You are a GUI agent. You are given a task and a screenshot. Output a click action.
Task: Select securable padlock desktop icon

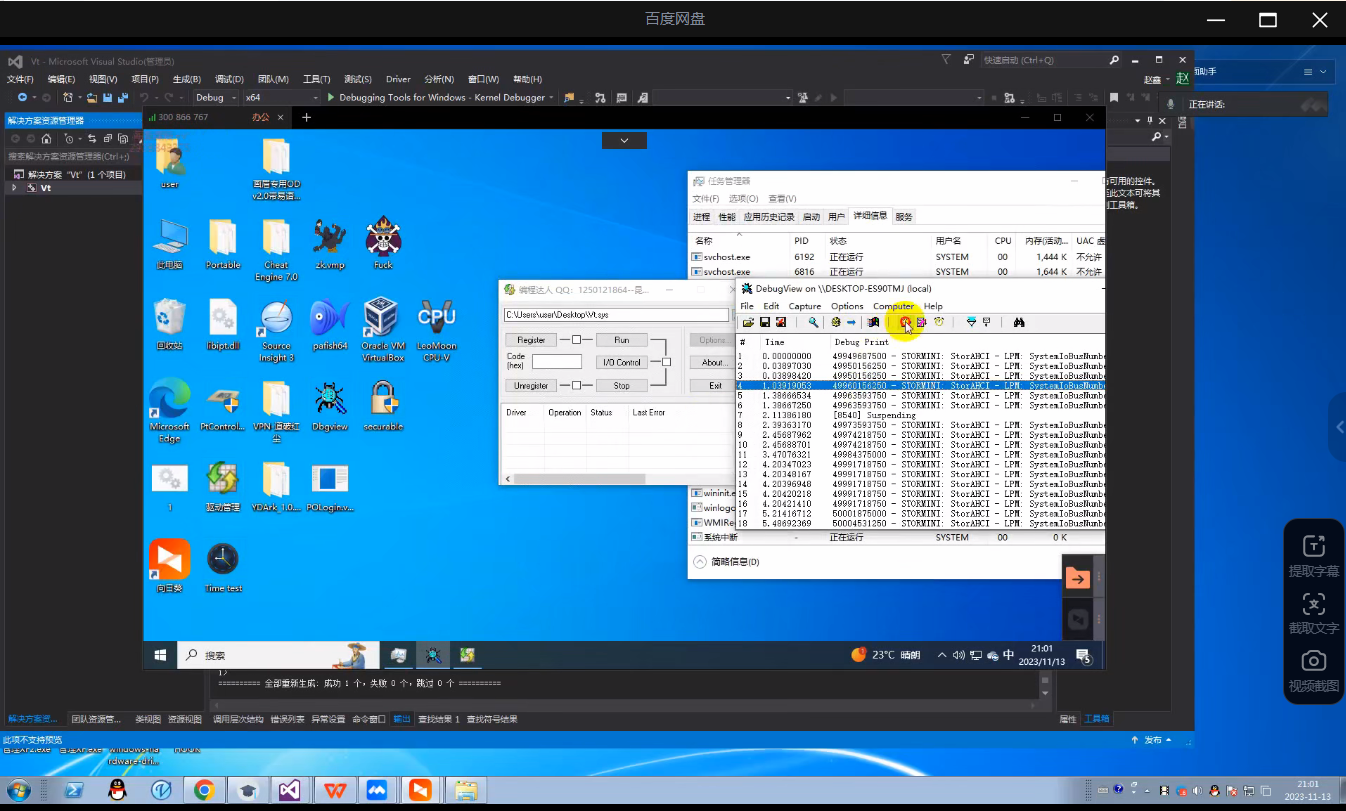coord(384,405)
